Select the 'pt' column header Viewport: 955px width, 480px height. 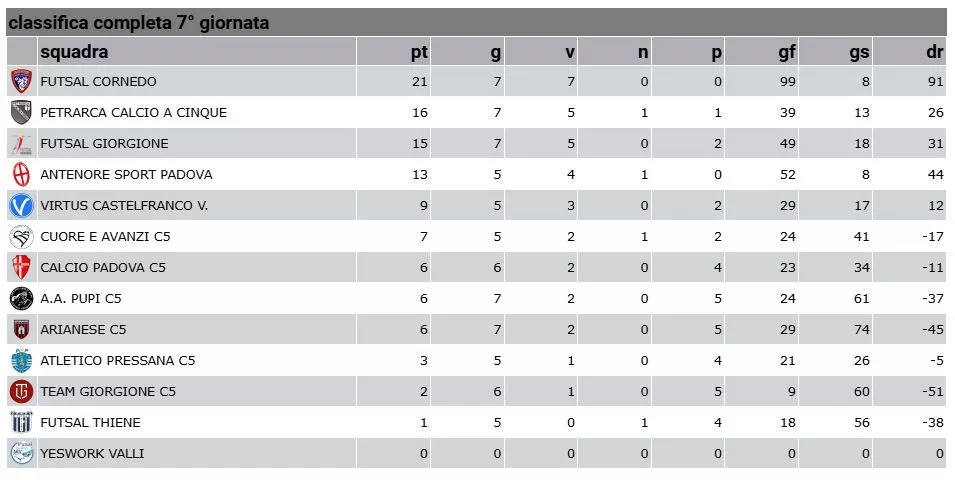[x=419, y=52]
